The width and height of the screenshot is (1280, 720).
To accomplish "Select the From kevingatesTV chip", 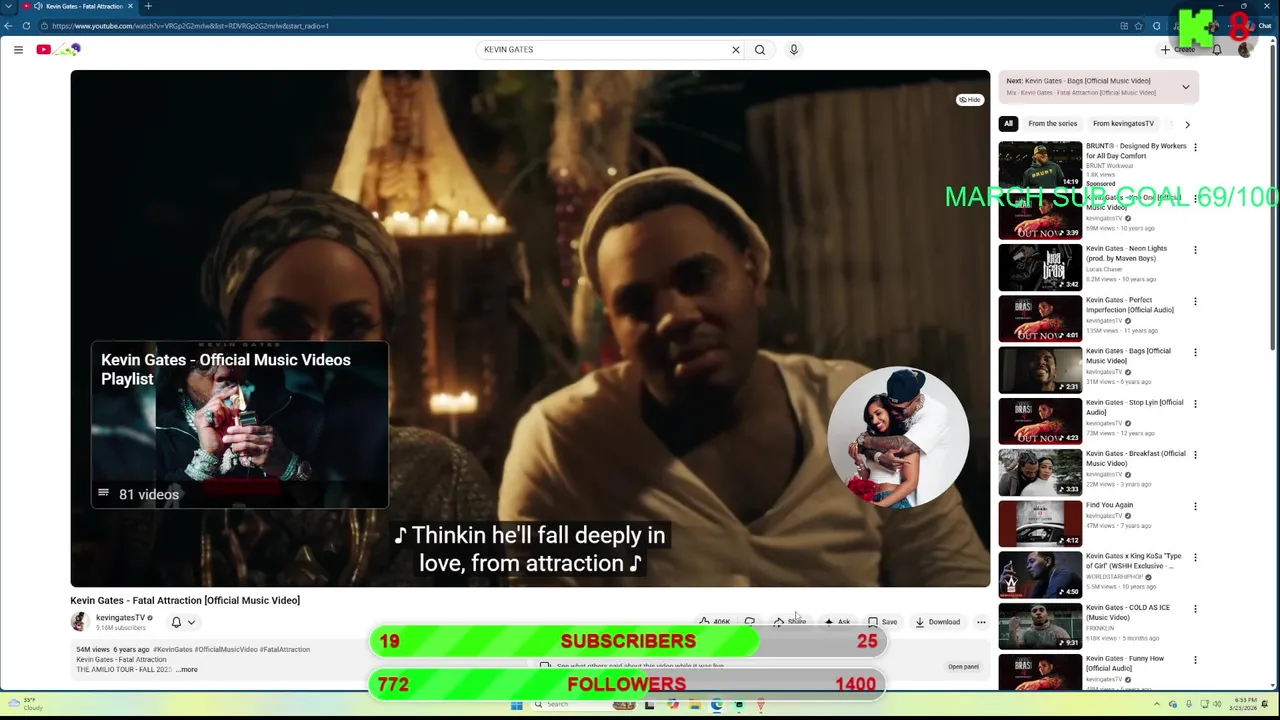I will coord(1123,124).
